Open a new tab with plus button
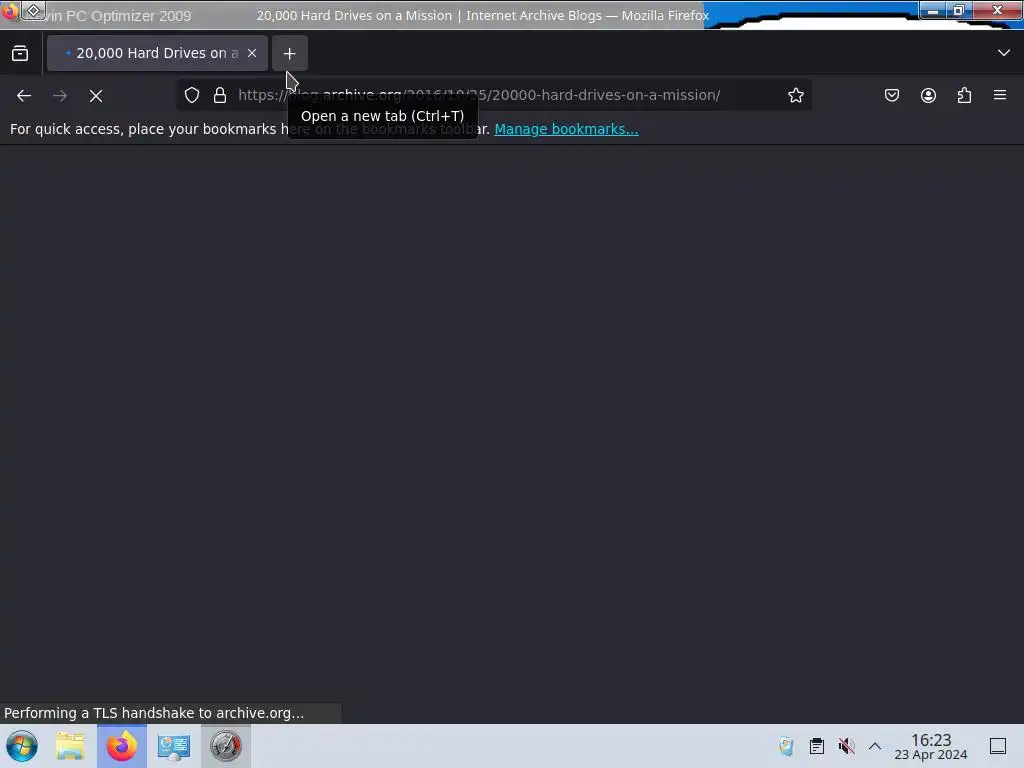The width and height of the screenshot is (1024, 768). [289, 54]
